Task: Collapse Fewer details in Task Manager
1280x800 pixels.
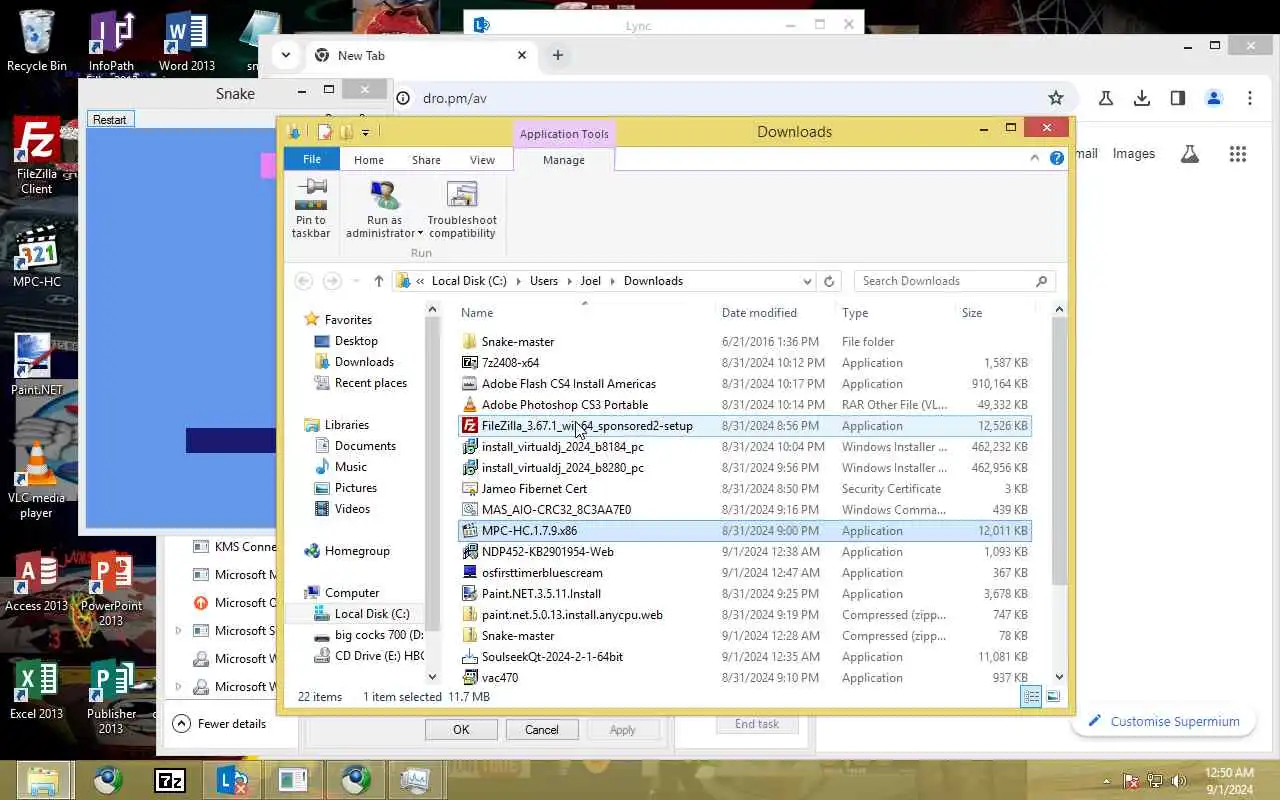Action: (x=220, y=723)
